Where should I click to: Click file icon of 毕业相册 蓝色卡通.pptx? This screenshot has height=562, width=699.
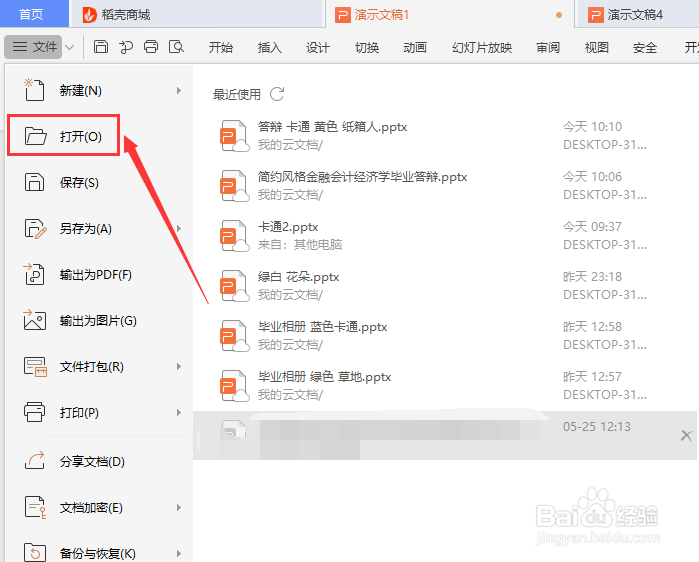[234, 336]
